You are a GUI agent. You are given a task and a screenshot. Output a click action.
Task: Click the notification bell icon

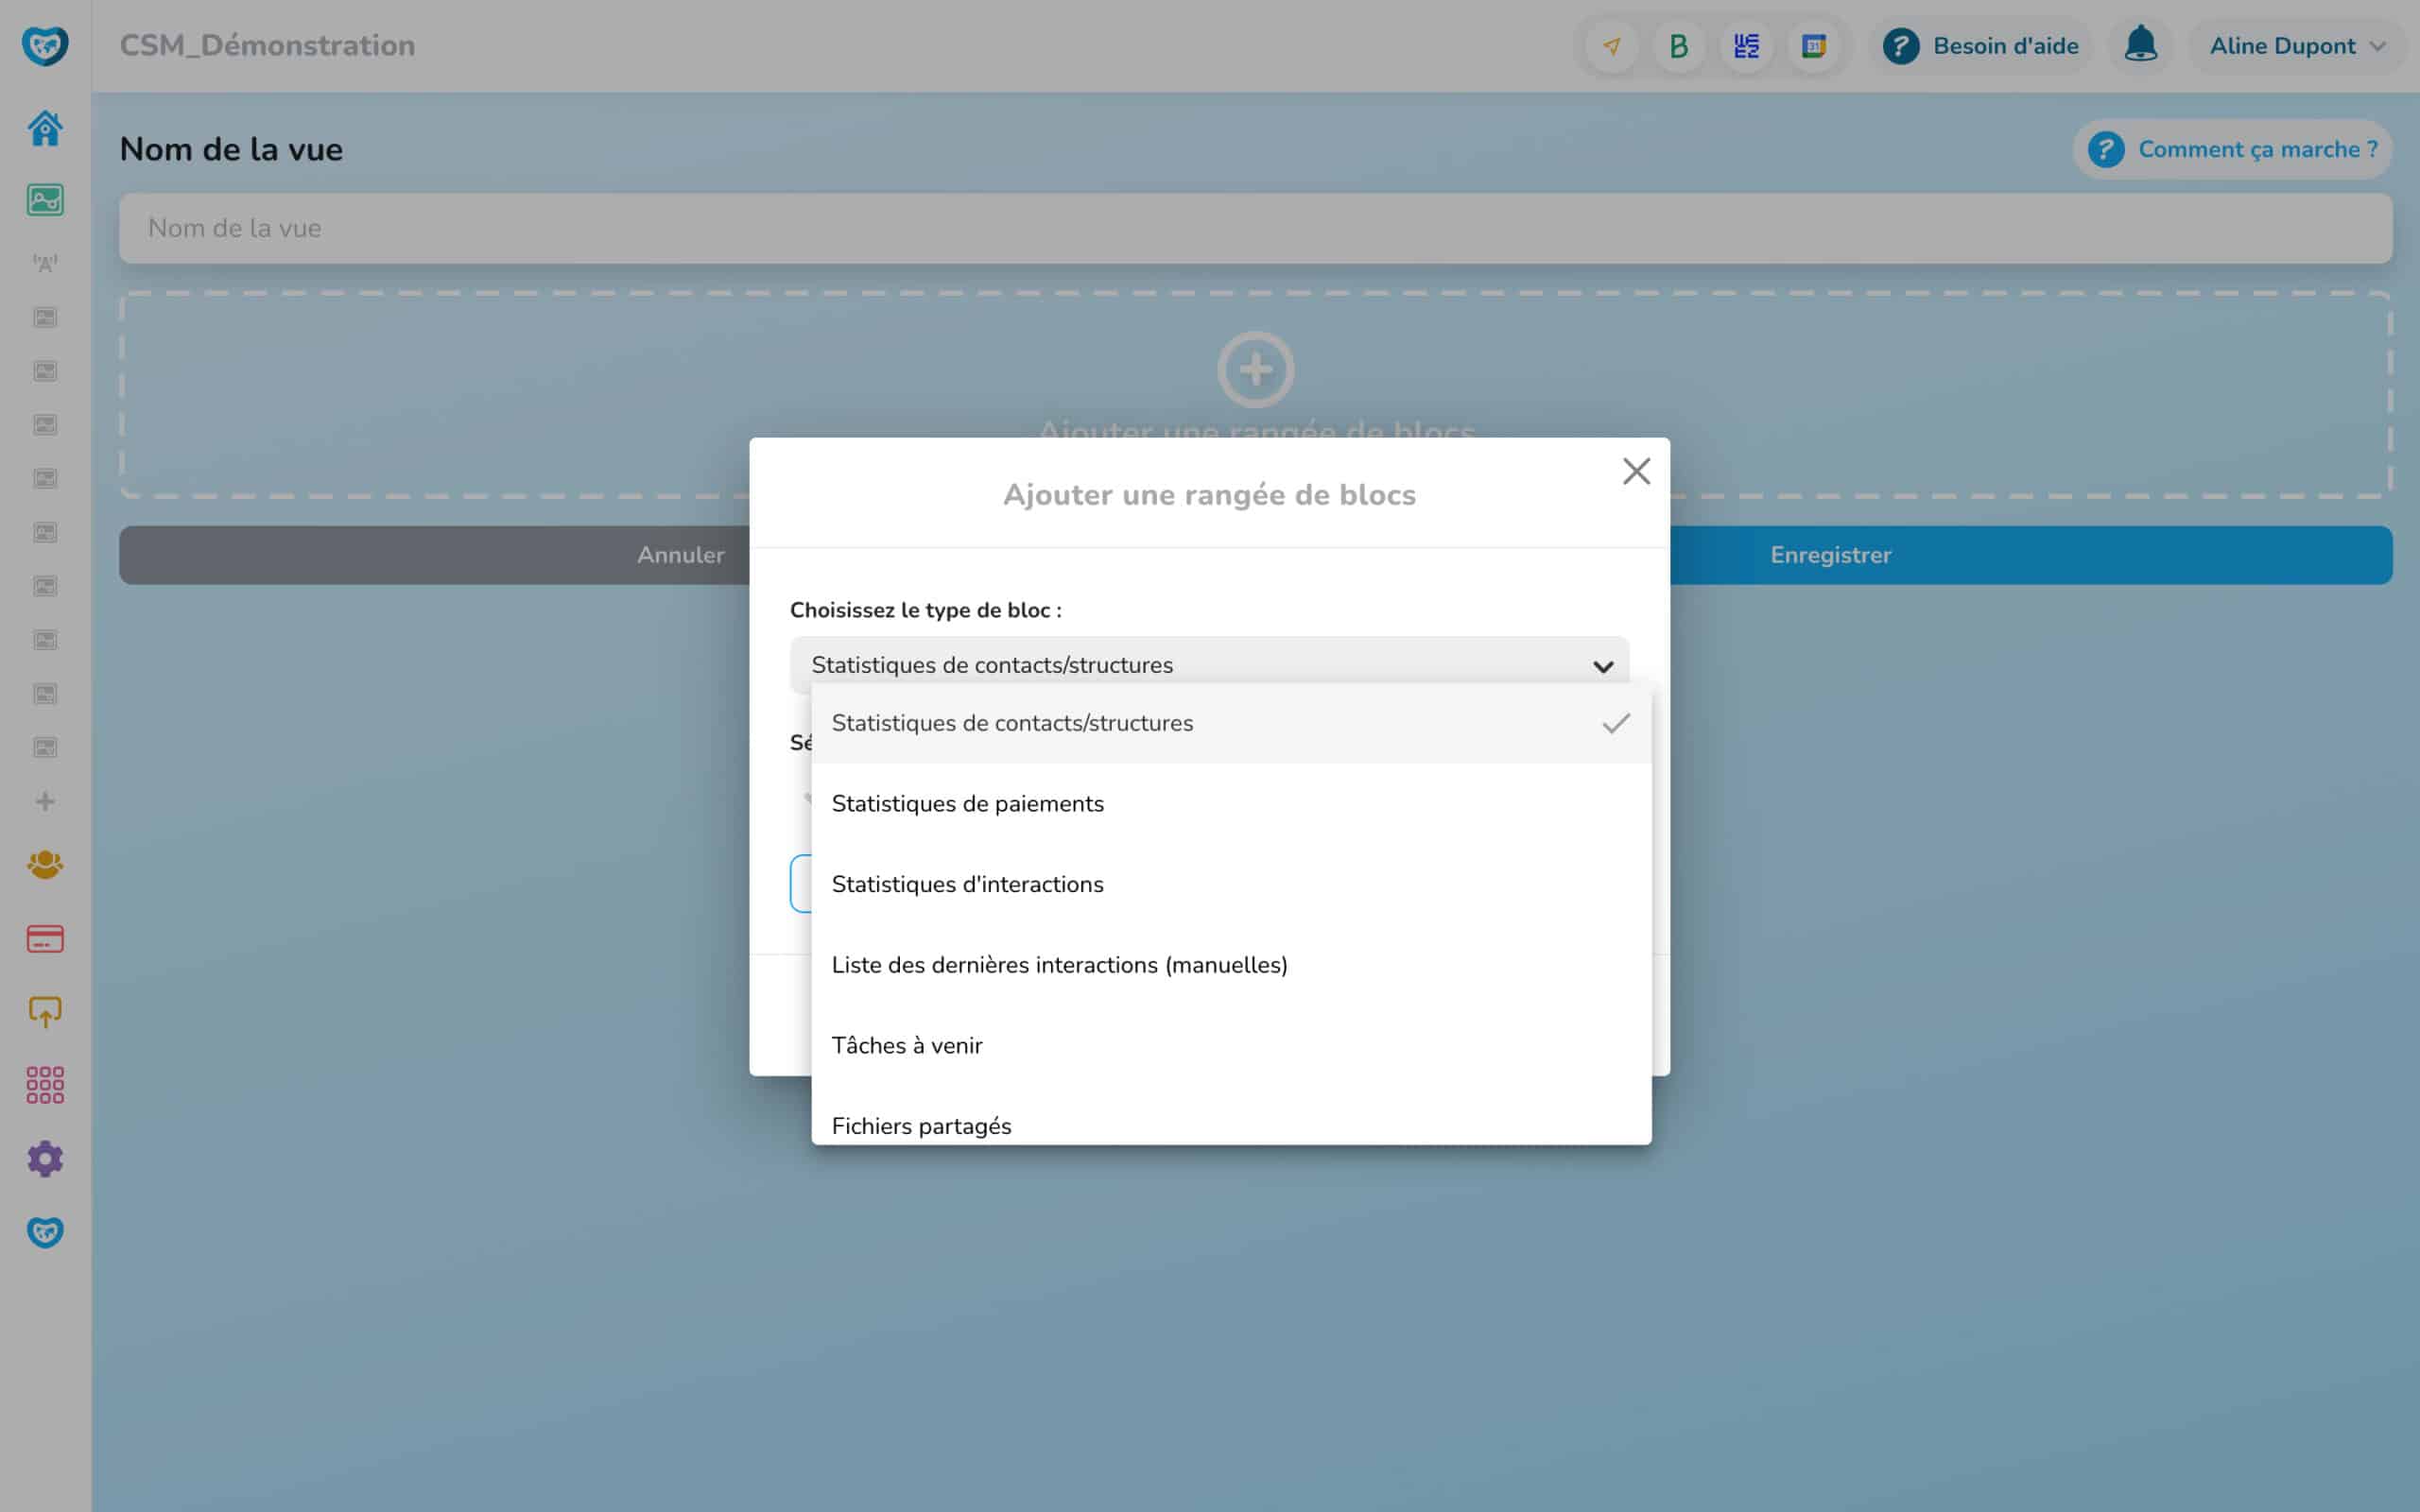coord(2140,46)
